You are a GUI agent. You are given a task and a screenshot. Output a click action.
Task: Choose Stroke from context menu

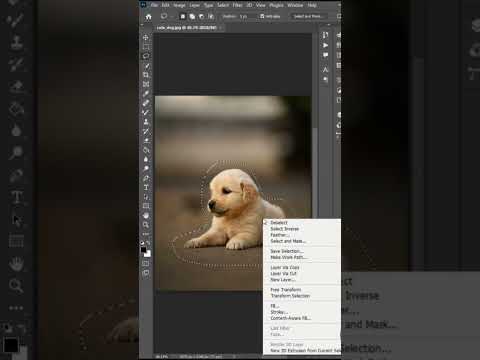click(279, 312)
